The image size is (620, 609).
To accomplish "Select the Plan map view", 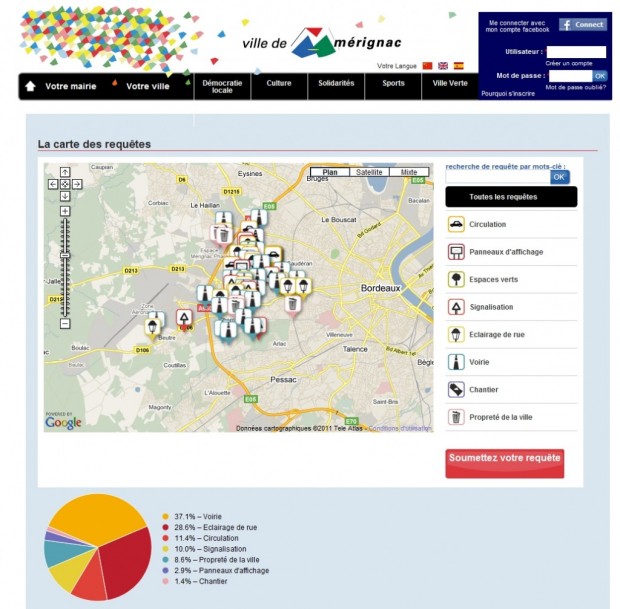I will 329,172.
